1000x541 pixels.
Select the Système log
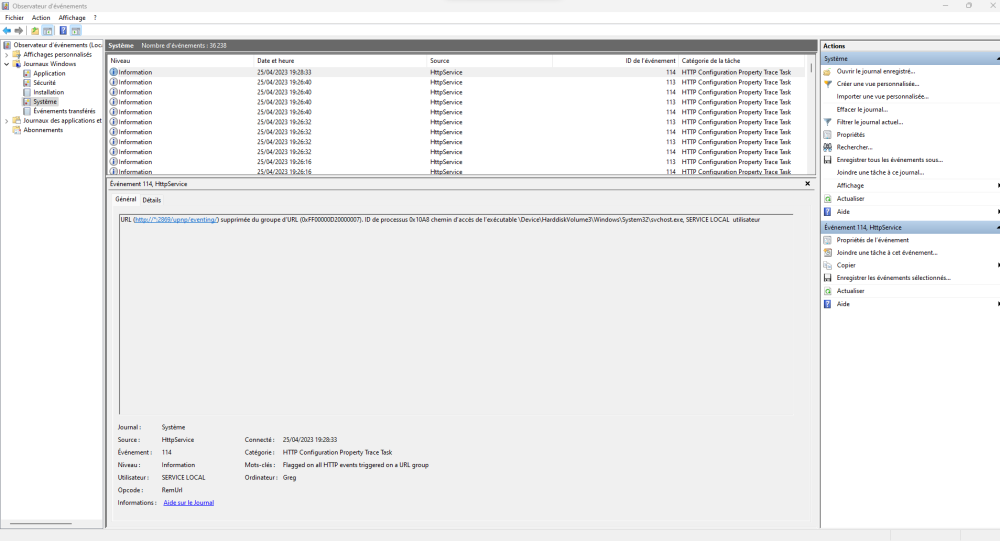[45, 102]
